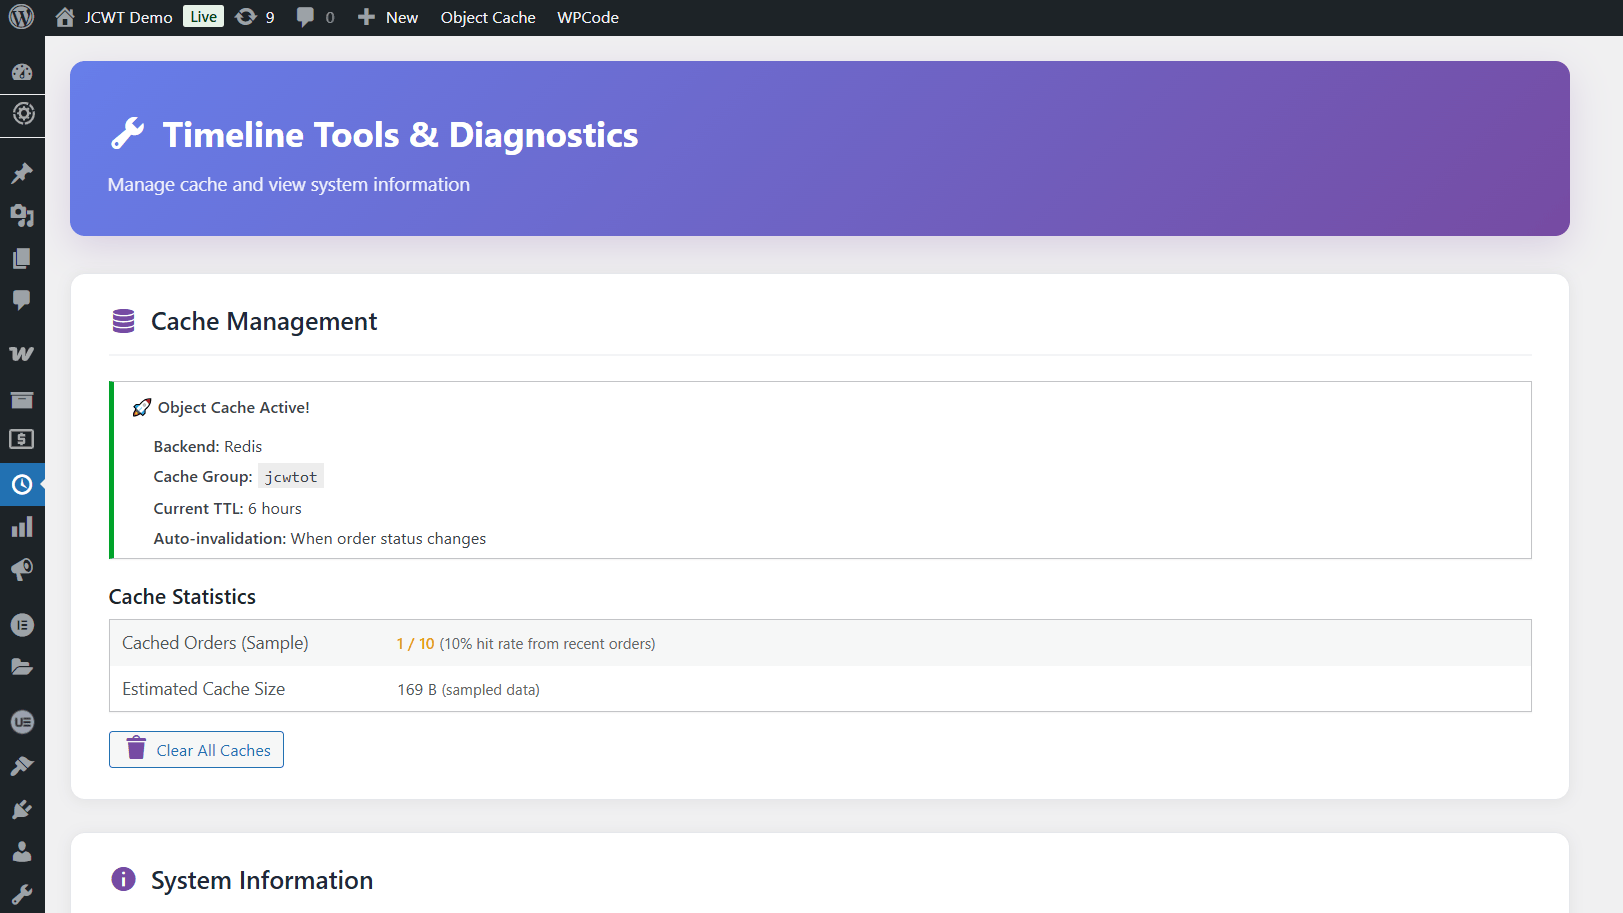Screen dimensions: 1623x913
Task: Open the Object Cache admin bar menu
Action: tap(487, 17)
